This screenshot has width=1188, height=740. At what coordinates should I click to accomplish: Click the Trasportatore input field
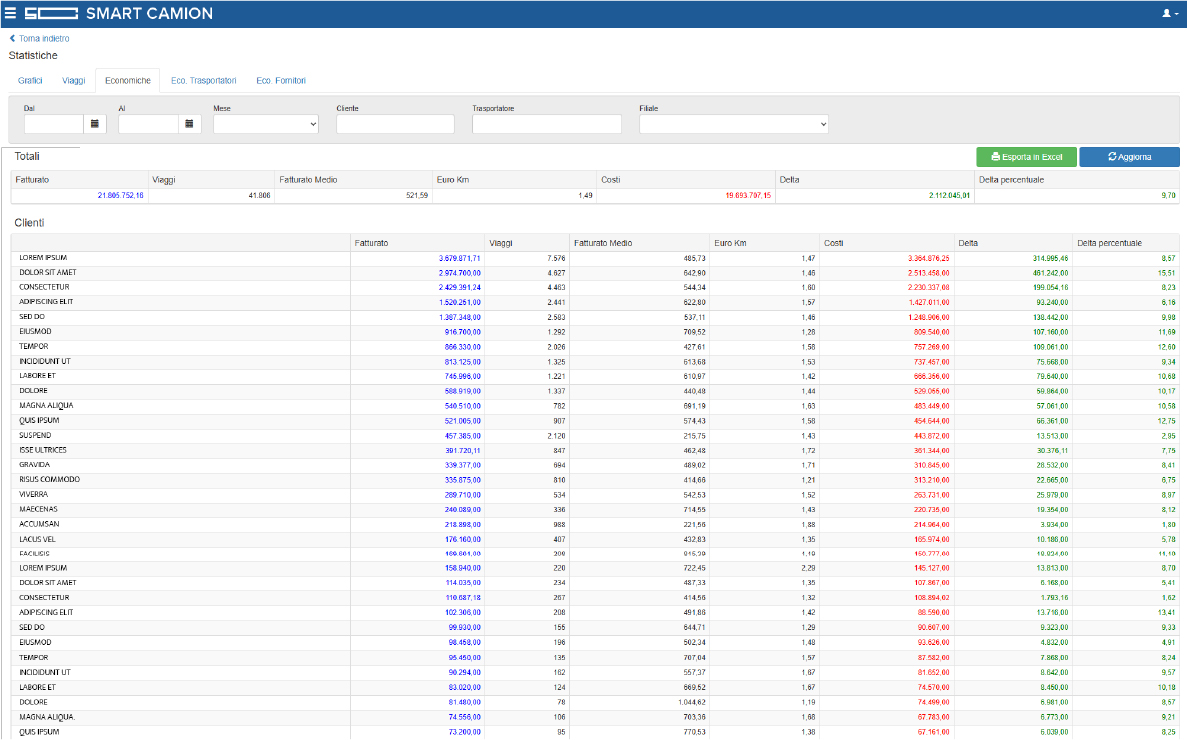coord(547,123)
